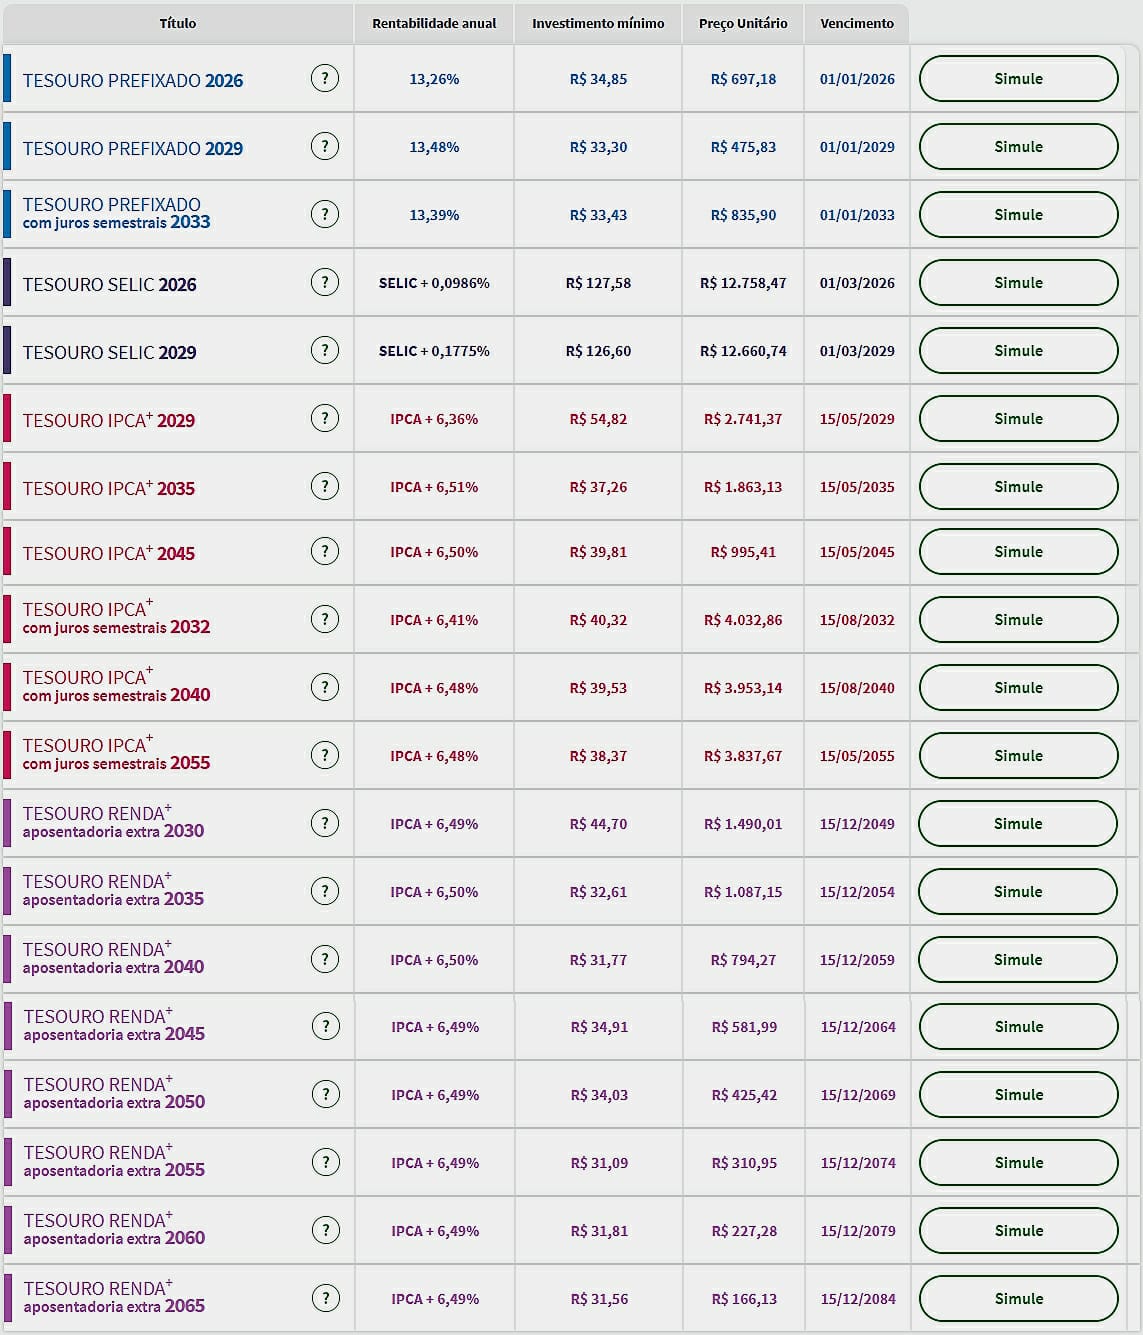View details icon for TESOURO PREFIXADO com juros semestrais 2033
The width and height of the screenshot is (1143, 1335).
pyautogui.click(x=325, y=214)
